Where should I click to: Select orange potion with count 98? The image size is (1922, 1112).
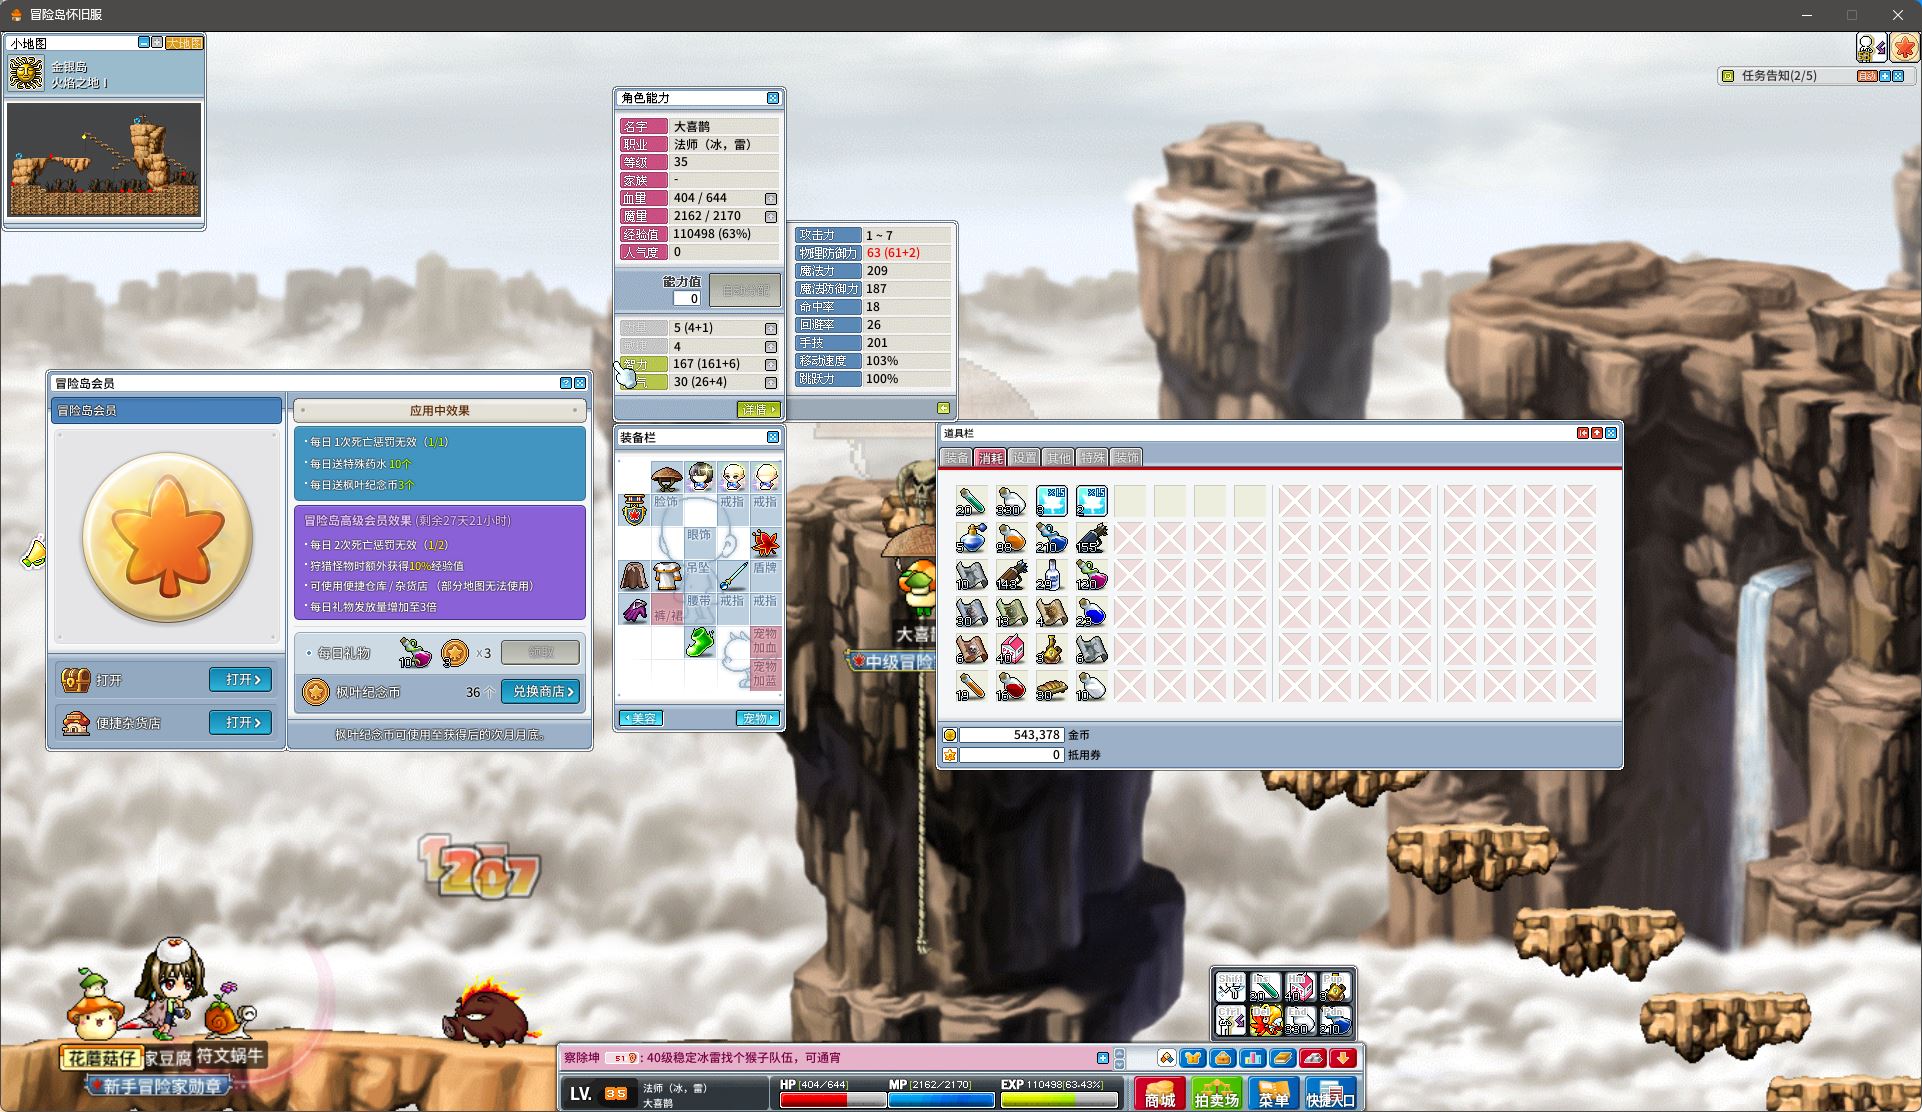(1010, 538)
